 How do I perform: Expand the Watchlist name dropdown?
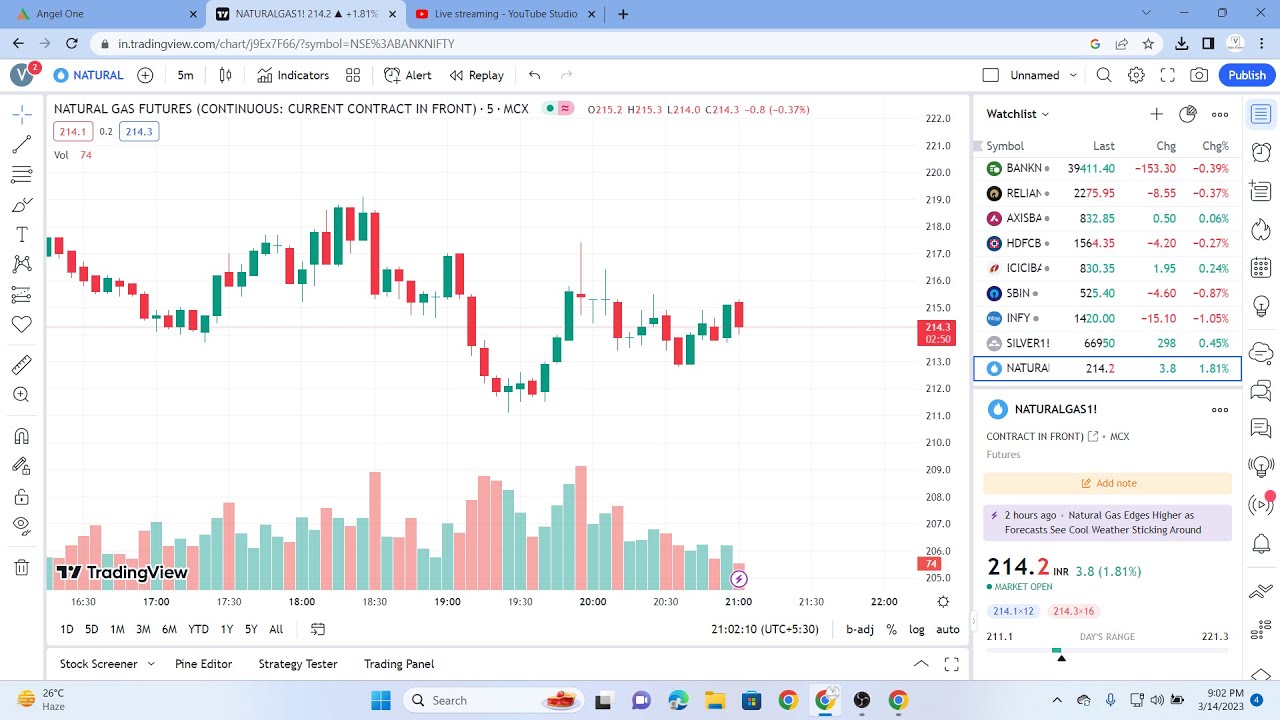click(1018, 114)
